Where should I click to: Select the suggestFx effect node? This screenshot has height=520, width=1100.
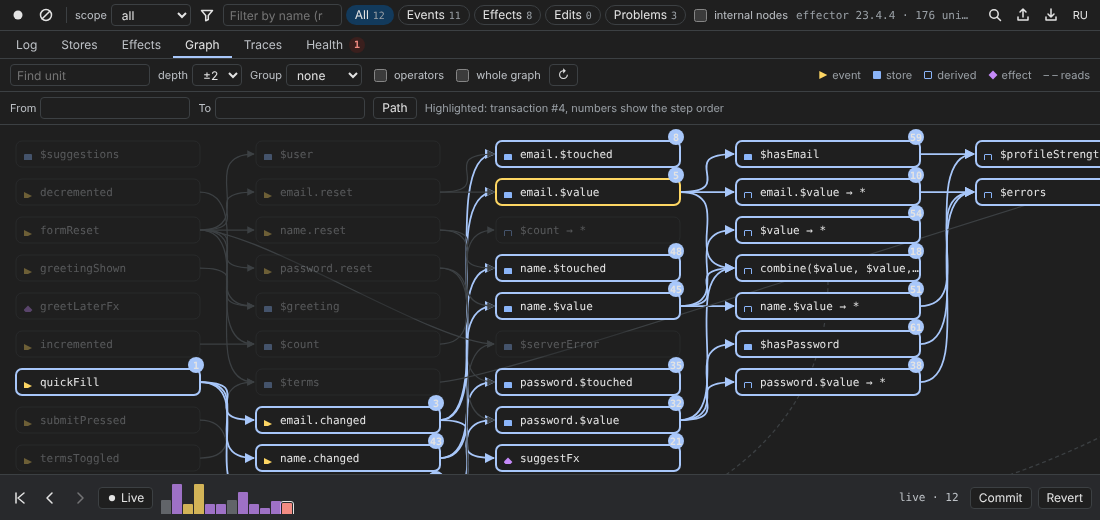click(x=587, y=458)
